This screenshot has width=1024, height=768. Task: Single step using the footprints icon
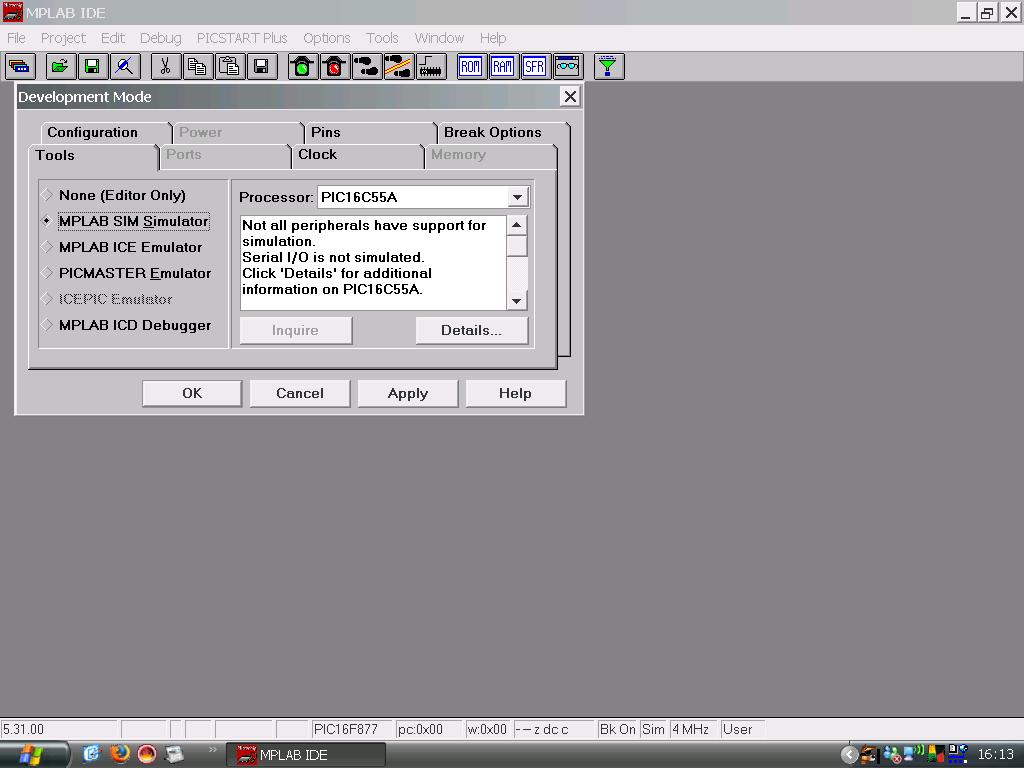coord(366,67)
